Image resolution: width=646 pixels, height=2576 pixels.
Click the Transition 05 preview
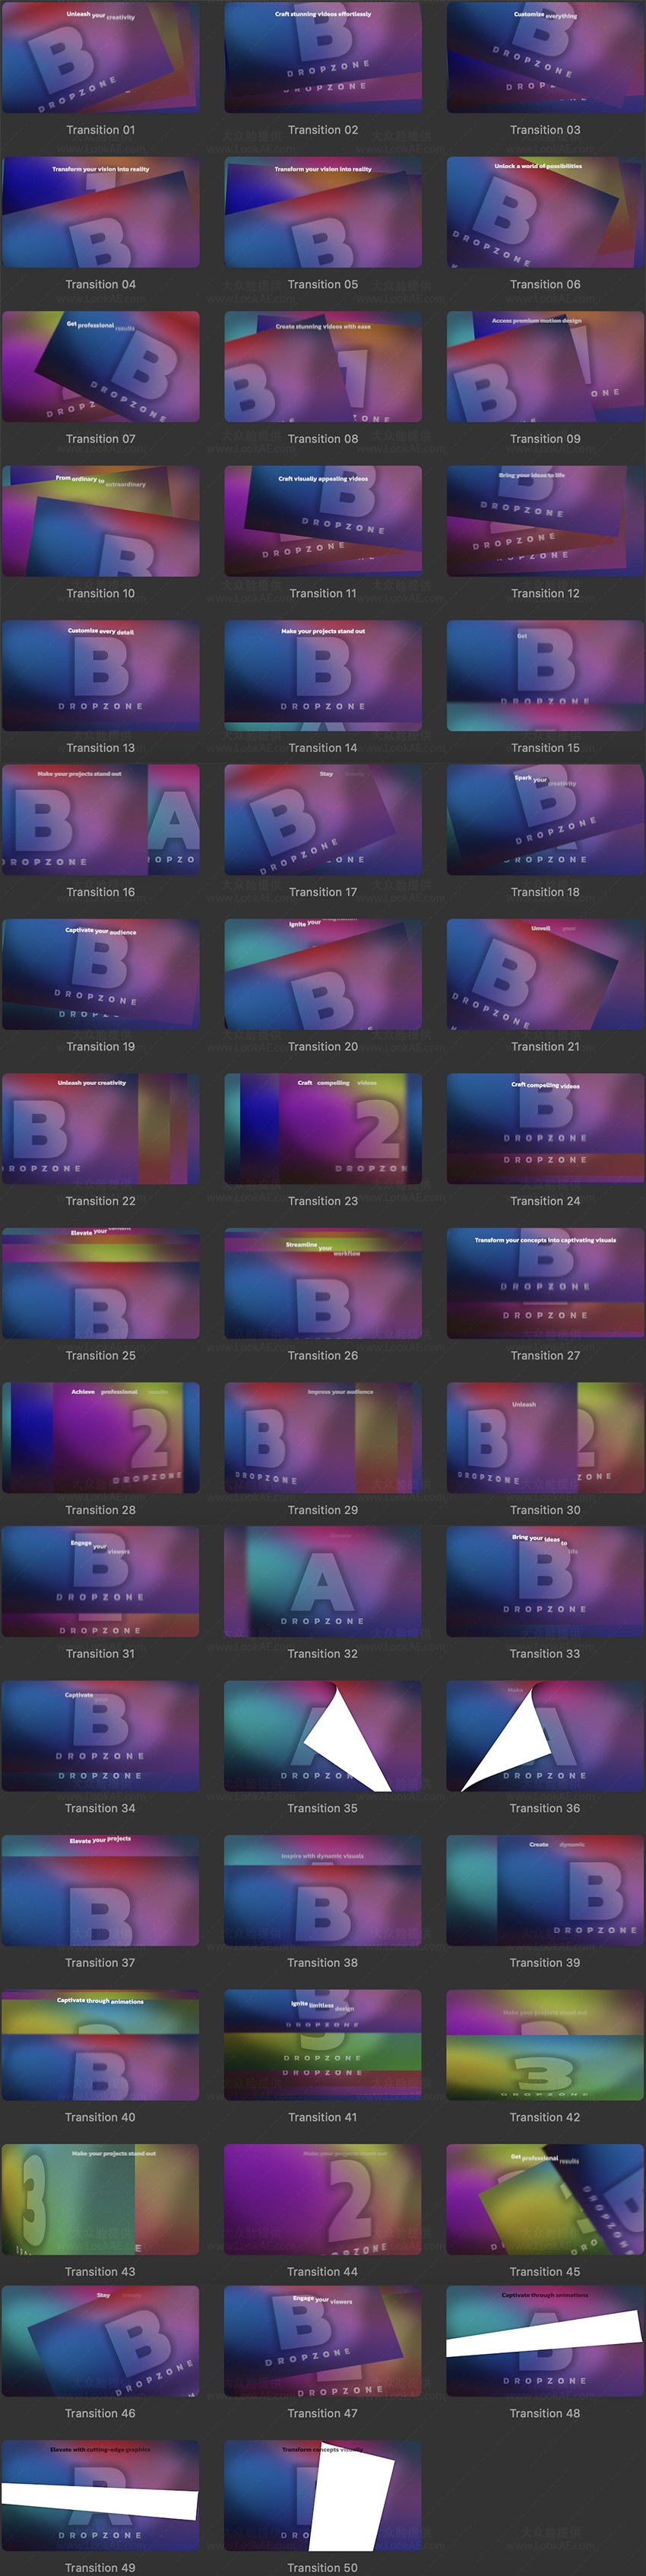click(323, 212)
